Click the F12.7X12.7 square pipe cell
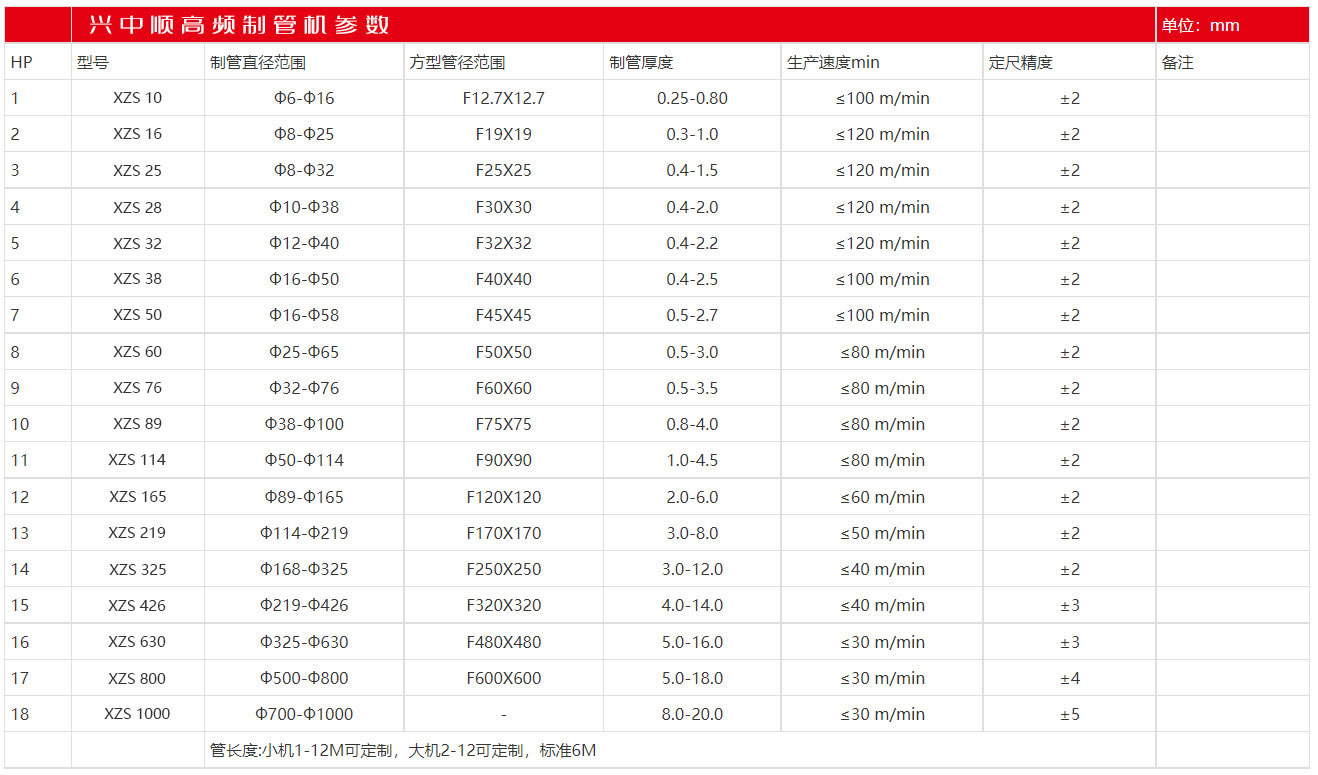1318x775 pixels. coord(503,98)
